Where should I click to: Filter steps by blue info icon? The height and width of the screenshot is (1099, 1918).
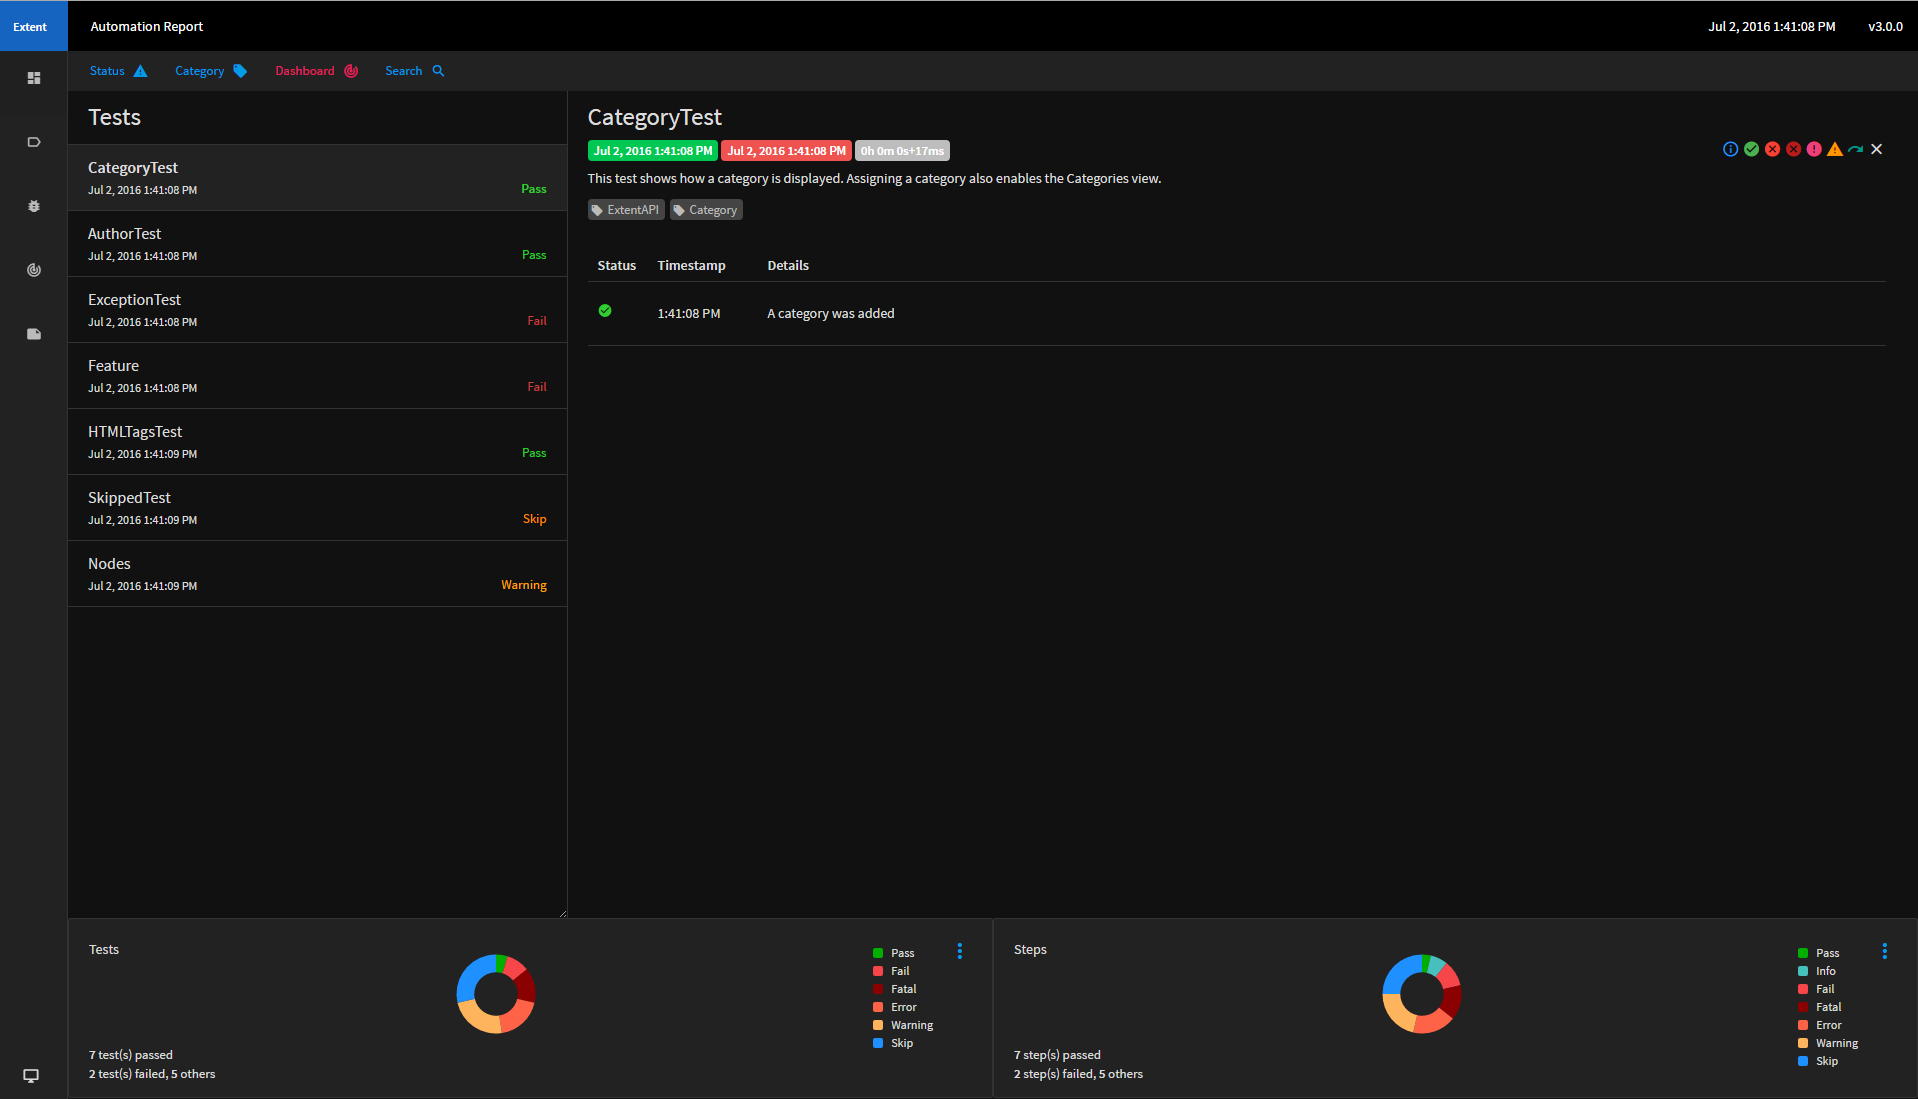(1730, 149)
